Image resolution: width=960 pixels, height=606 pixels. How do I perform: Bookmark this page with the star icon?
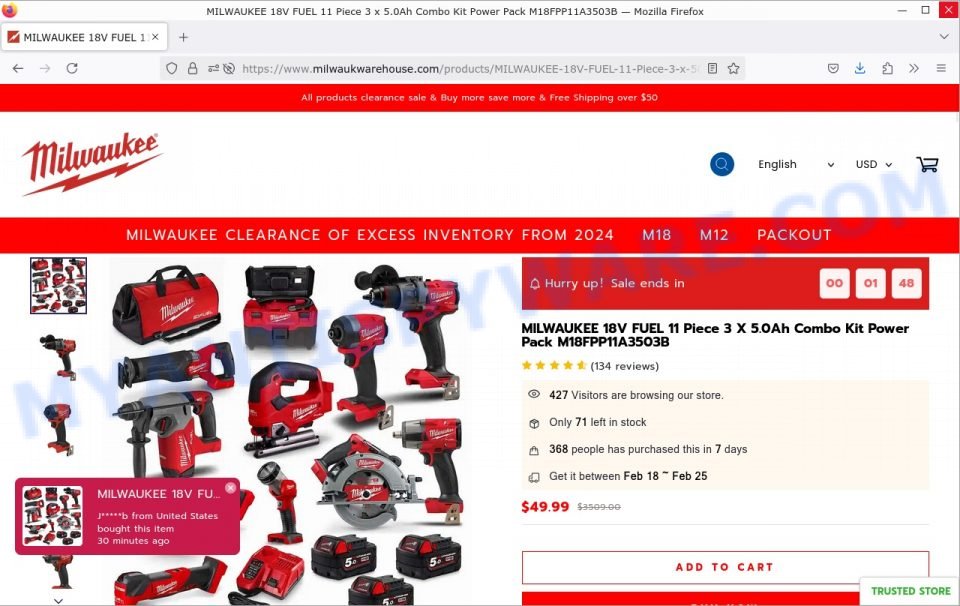(x=733, y=69)
